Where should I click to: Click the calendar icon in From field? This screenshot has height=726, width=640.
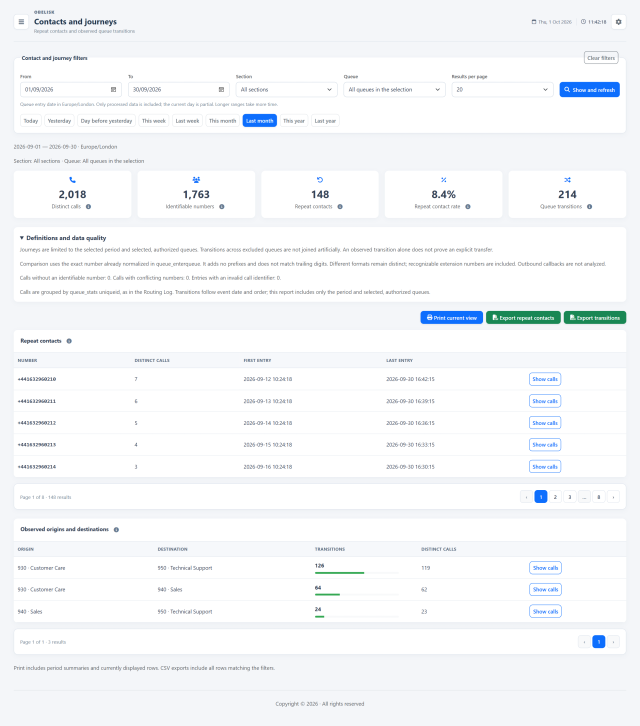point(113,89)
